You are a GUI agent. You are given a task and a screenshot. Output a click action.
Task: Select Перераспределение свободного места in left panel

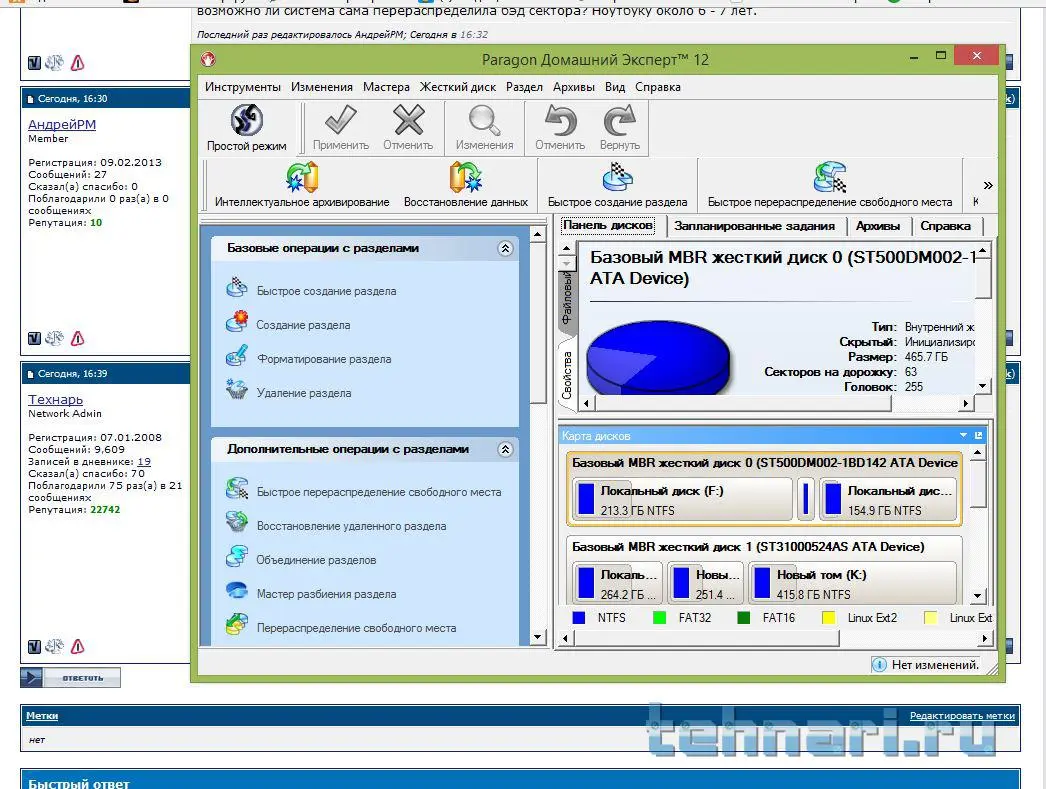[x=356, y=628]
